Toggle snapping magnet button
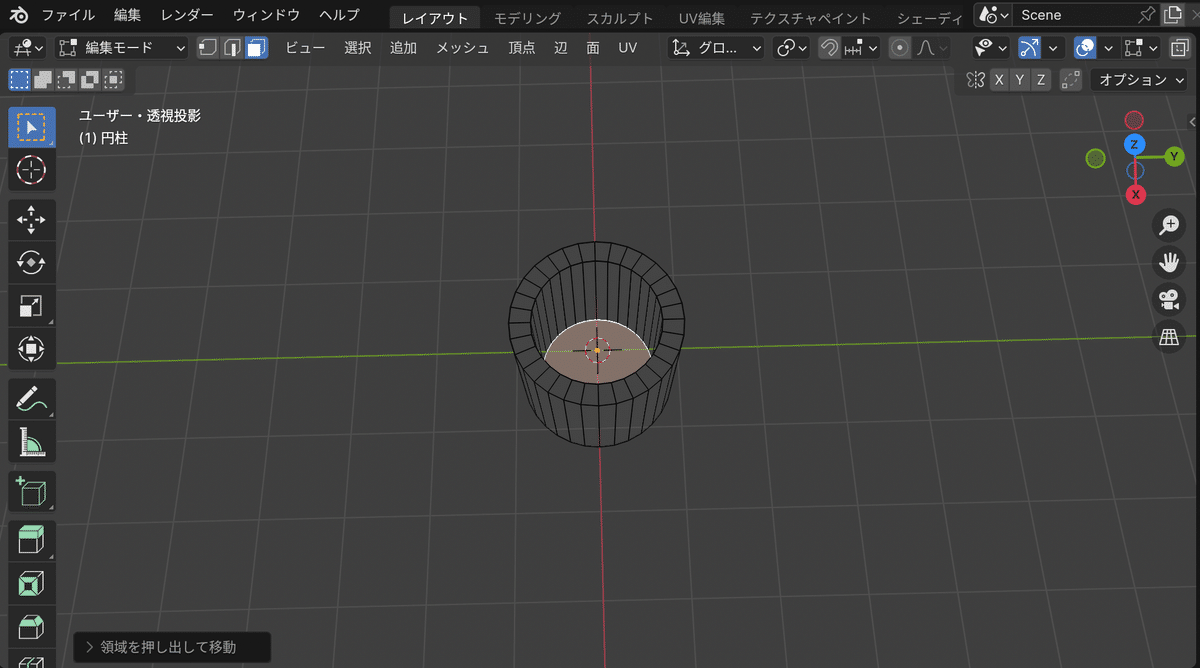 tap(828, 48)
